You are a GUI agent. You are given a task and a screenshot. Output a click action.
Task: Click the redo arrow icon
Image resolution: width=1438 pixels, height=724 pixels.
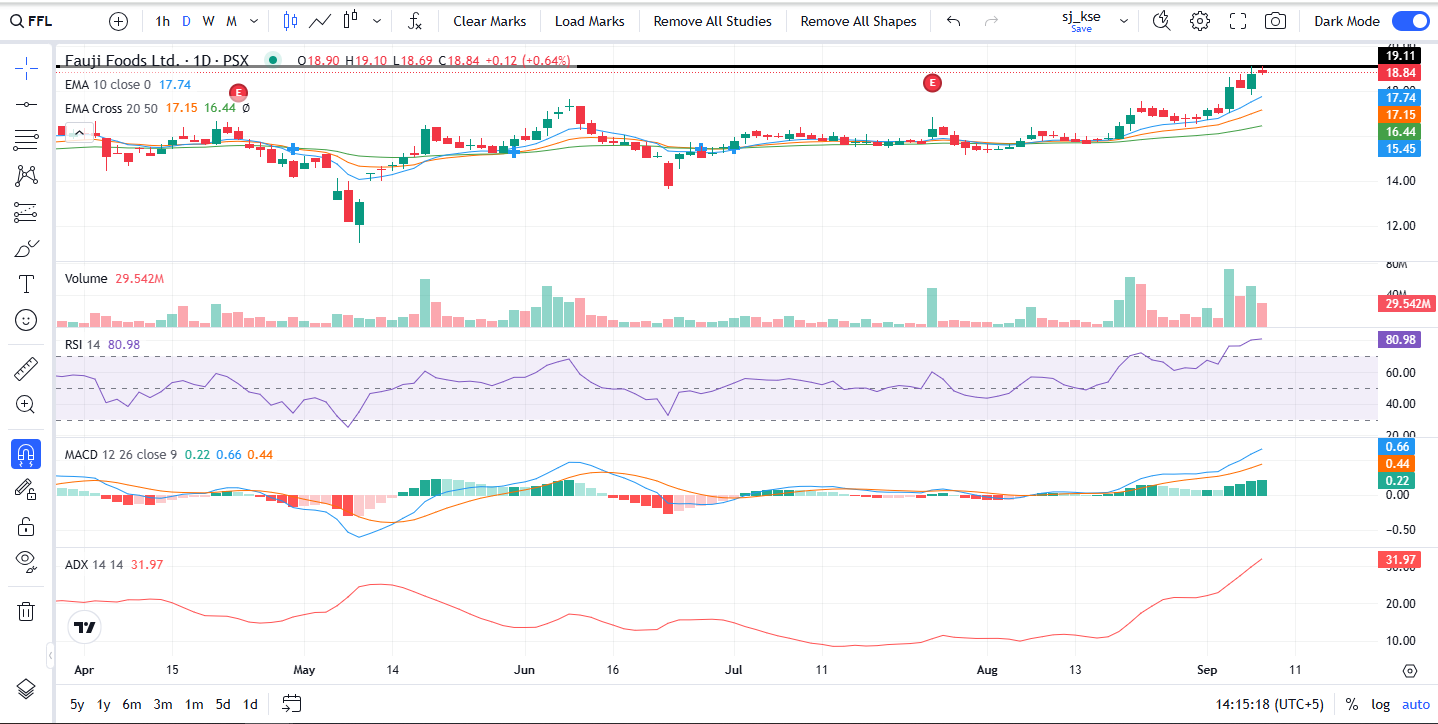coord(991,21)
